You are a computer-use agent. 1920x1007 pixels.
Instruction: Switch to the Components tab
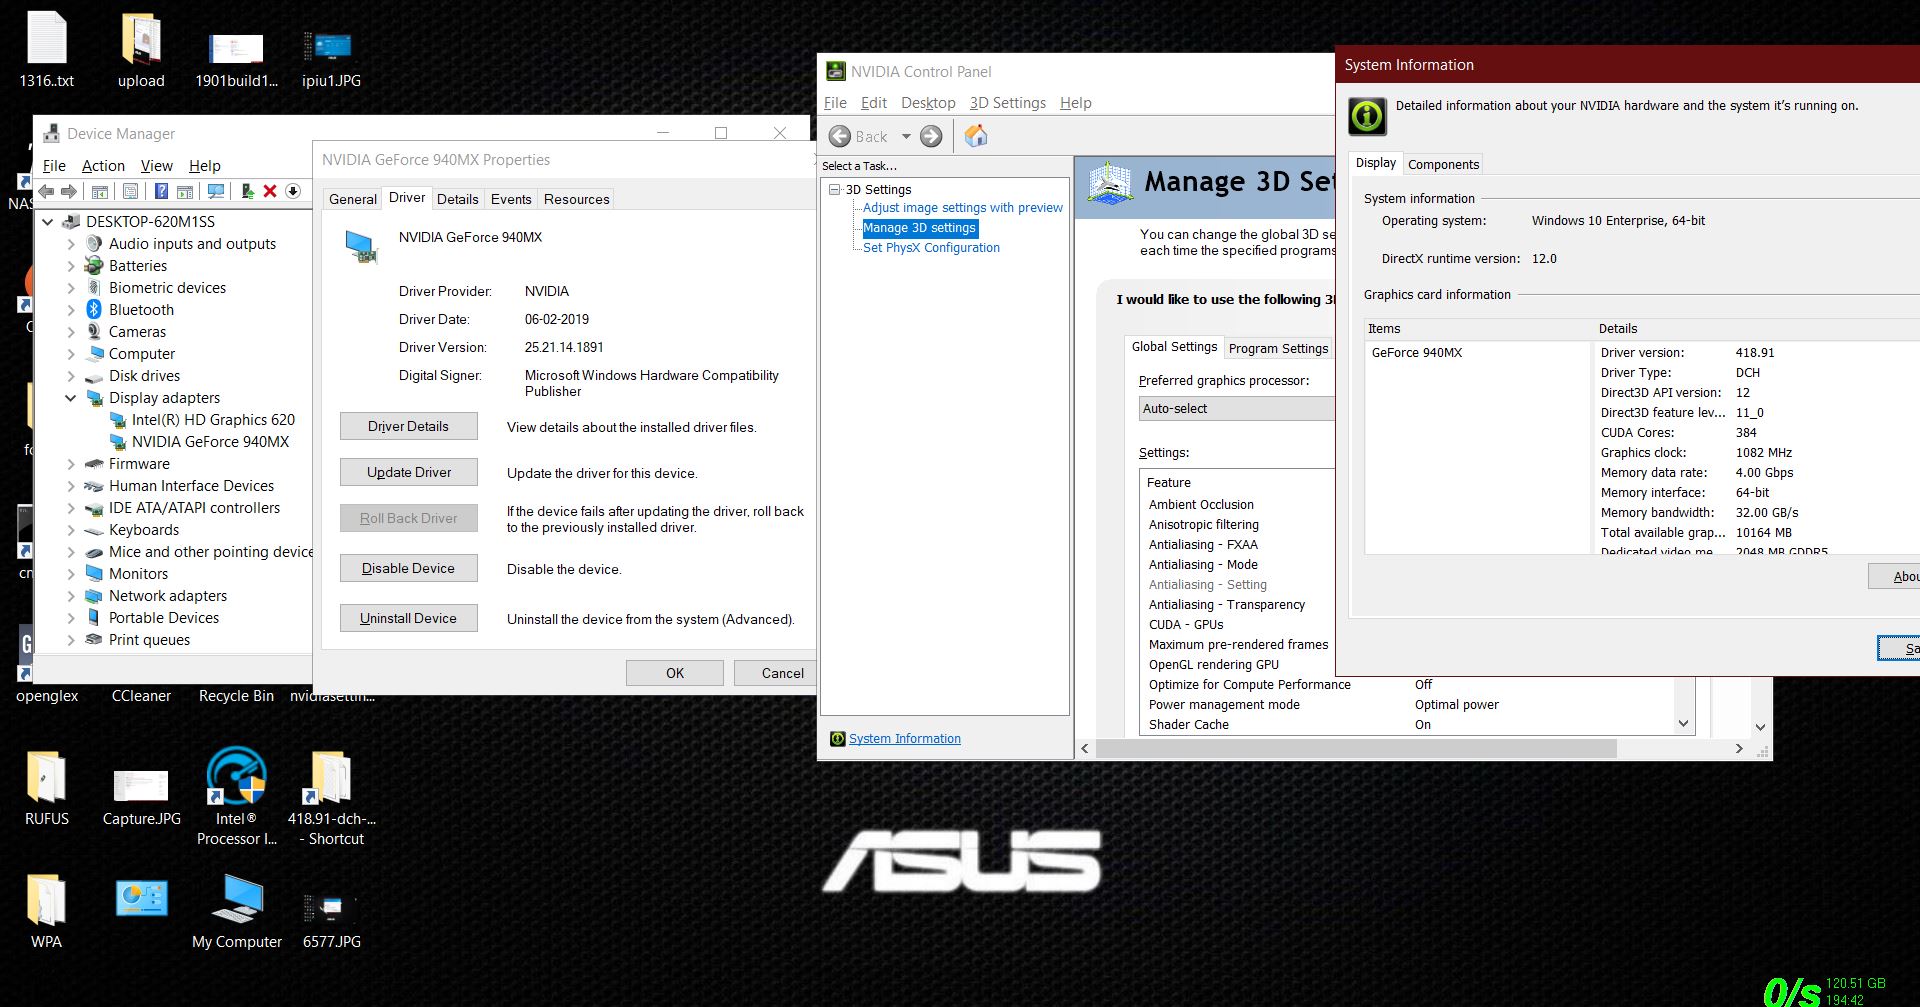pos(1443,164)
